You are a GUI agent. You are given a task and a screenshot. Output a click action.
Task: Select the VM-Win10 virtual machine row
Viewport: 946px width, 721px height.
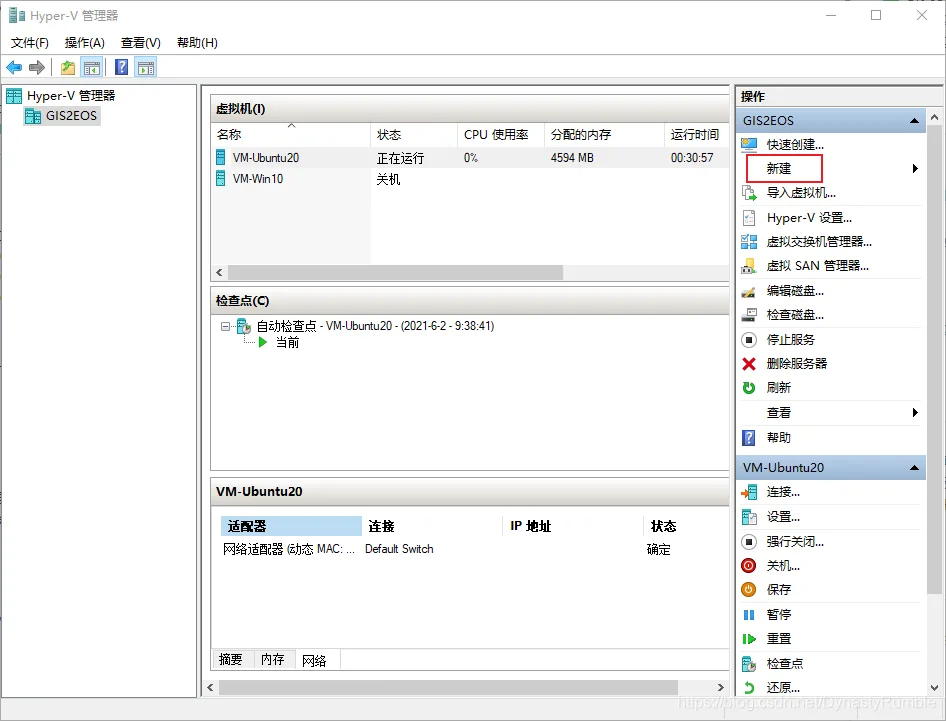[469, 179]
